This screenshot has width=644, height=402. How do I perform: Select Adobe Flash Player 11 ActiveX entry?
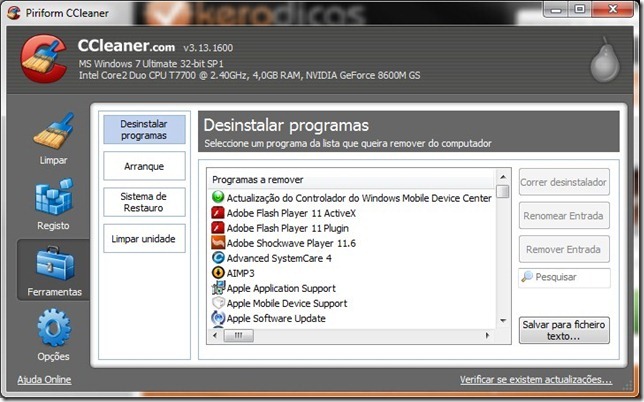point(284,213)
